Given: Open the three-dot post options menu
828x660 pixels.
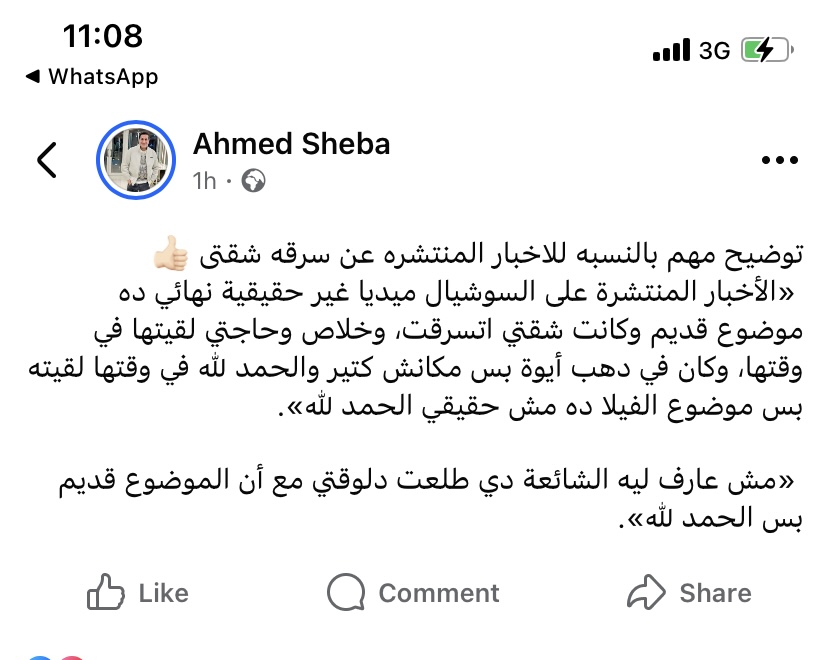Looking at the screenshot, I should [779, 159].
